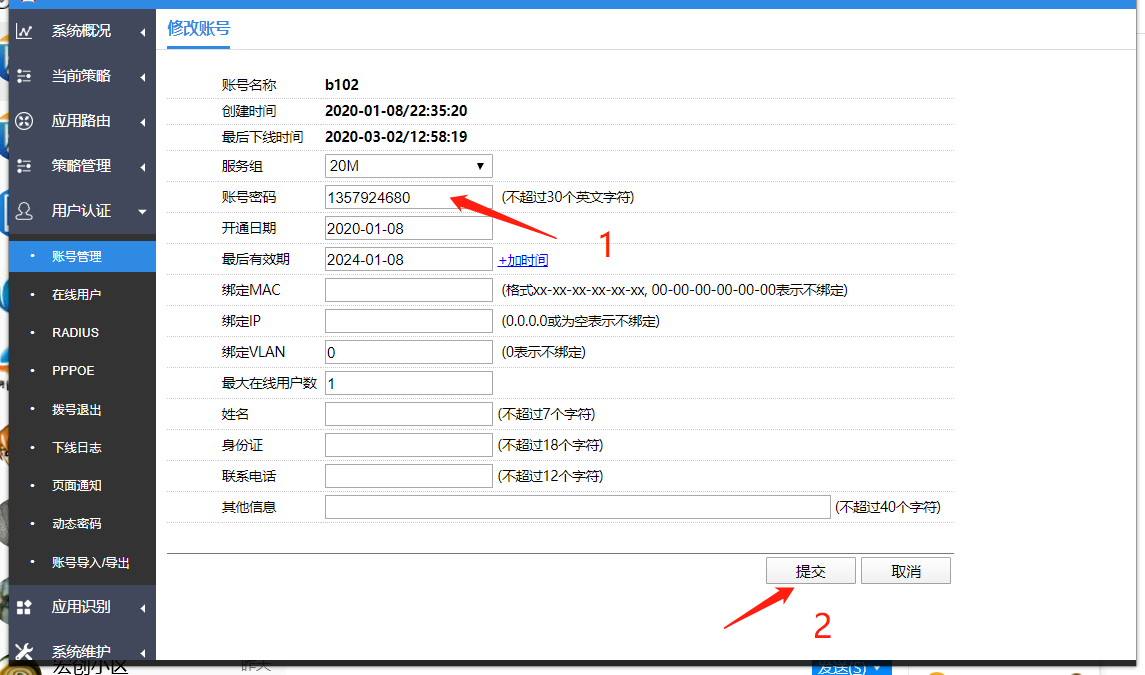Viewport: 1145px width, 675px height.
Task: Click the +加时间 link
Action: coord(523,260)
